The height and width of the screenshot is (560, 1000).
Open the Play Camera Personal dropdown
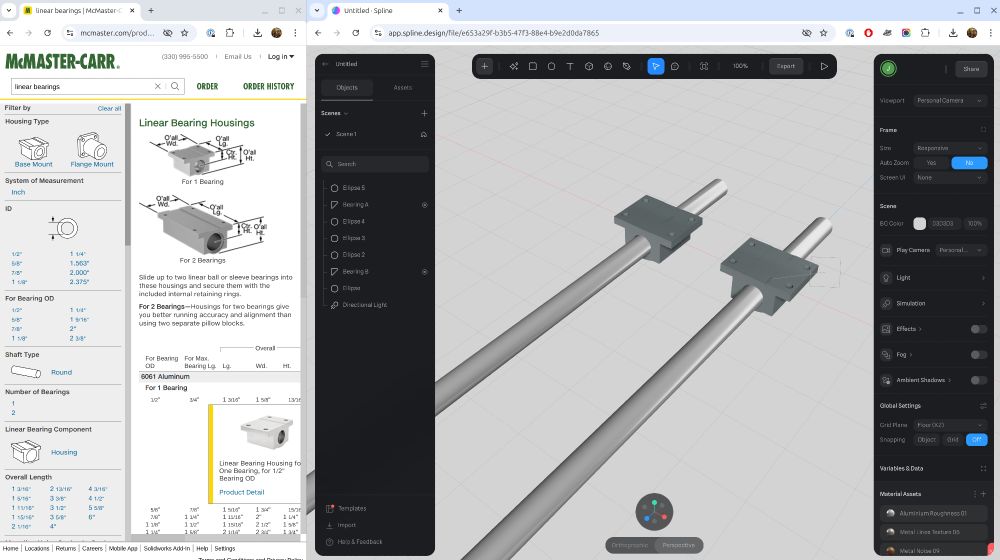(960, 250)
